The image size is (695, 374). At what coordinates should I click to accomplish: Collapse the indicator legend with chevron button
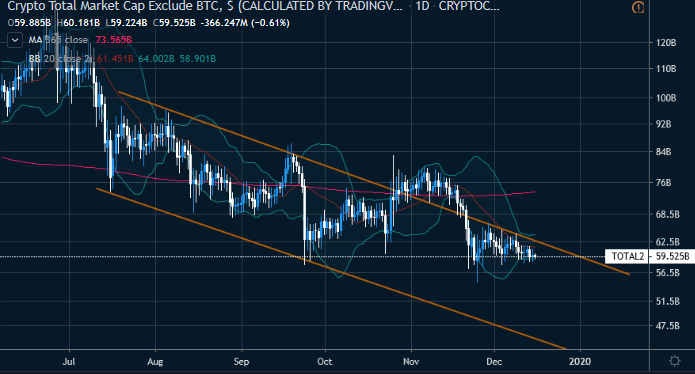point(15,40)
